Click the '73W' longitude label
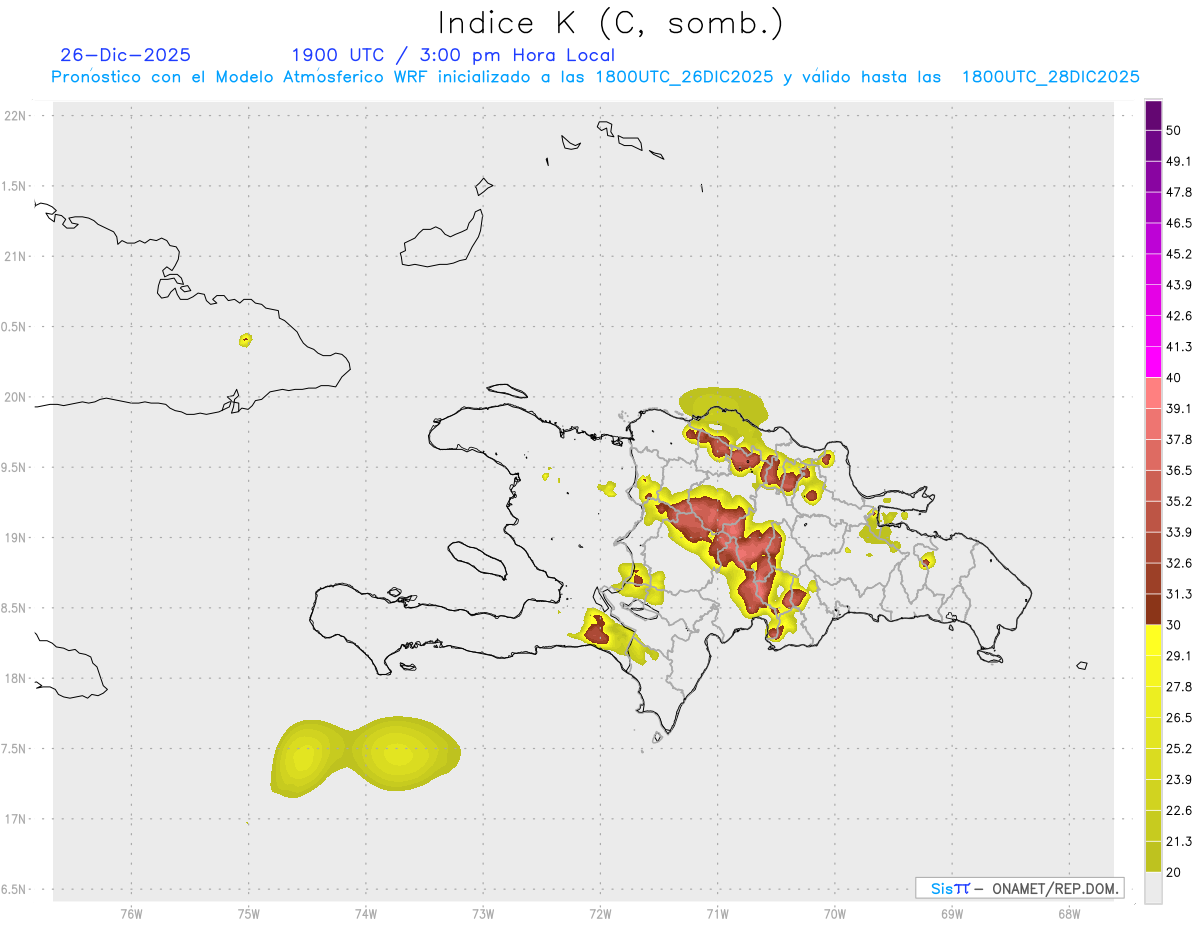The width and height of the screenshot is (1200, 927). [x=483, y=913]
